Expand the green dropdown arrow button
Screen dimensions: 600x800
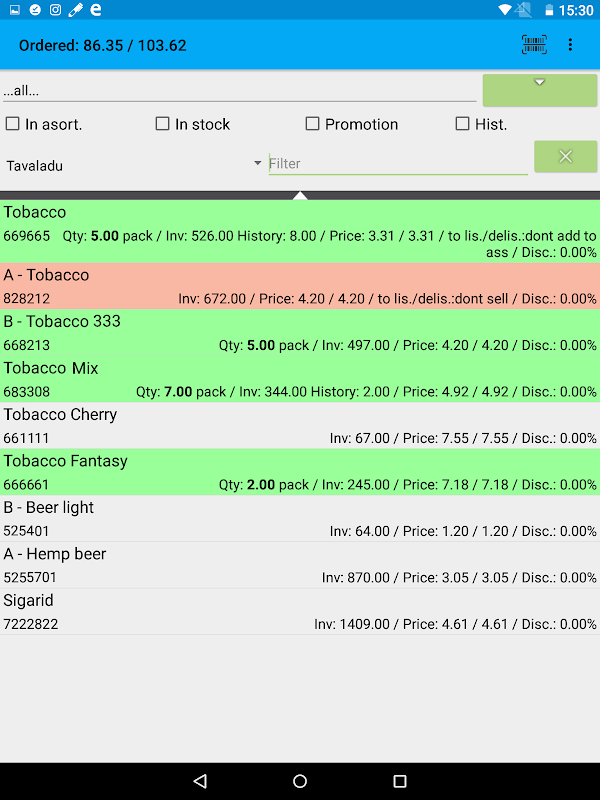tap(539, 89)
